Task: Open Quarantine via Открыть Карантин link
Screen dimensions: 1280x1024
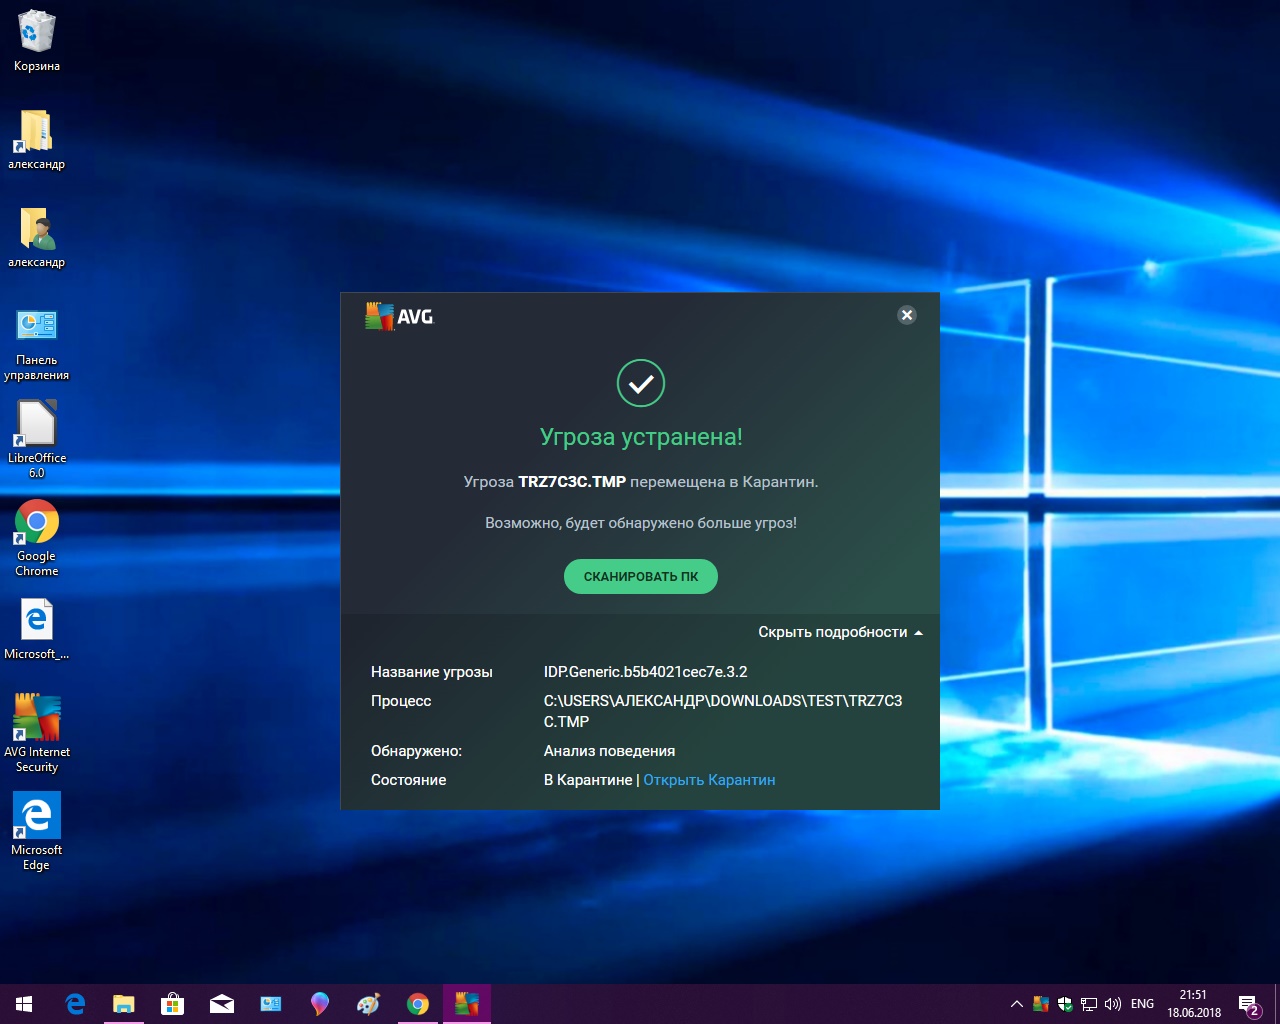Action: (x=709, y=780)
